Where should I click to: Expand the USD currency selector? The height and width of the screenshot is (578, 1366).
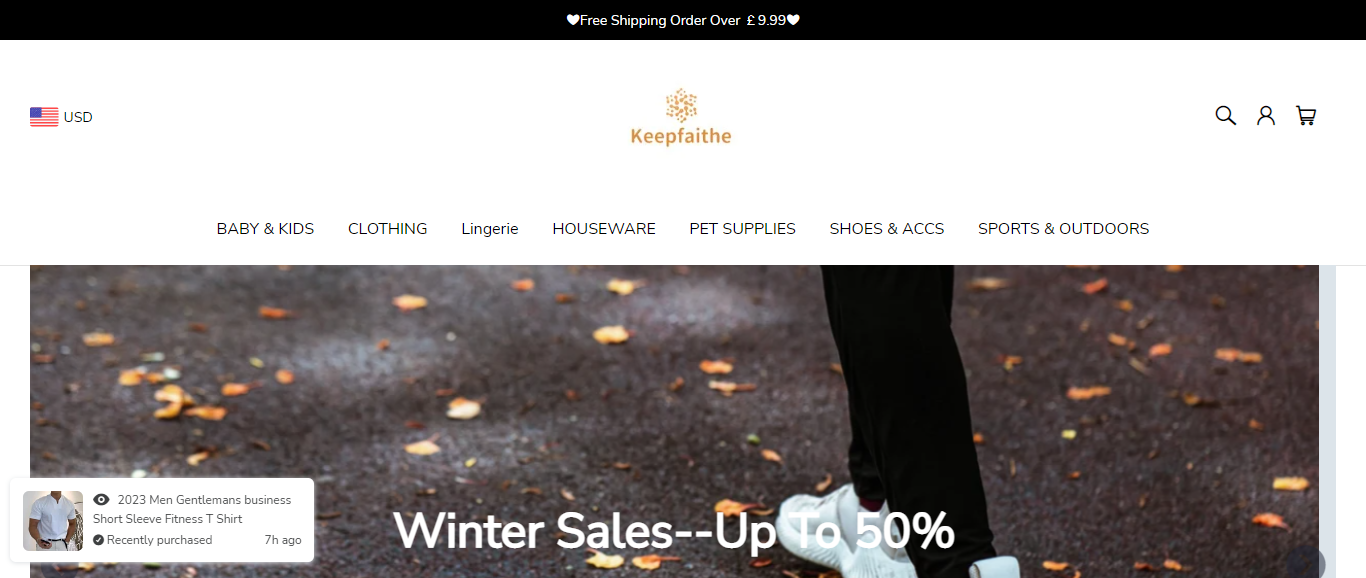pyautogui.click(x=61, y=117)
